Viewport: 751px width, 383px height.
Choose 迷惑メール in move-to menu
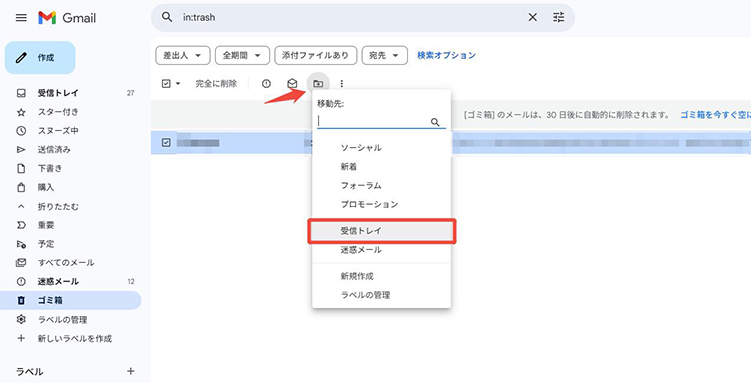pyautogui.click(x=381, y=249)
